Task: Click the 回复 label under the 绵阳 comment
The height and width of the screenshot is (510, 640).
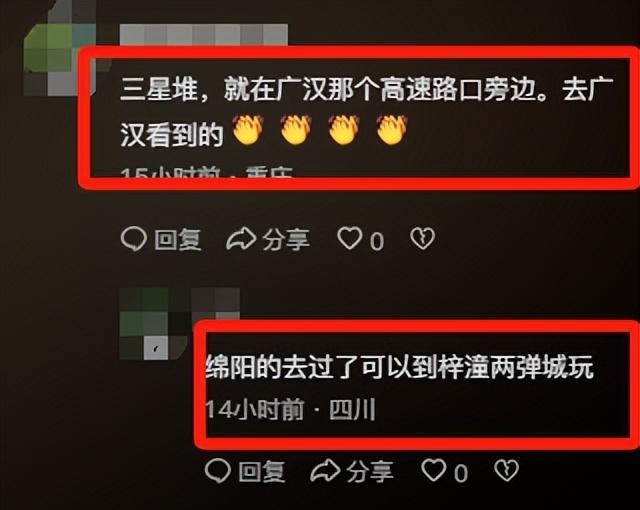Action: pyautogui.click(x=262, y=472)
